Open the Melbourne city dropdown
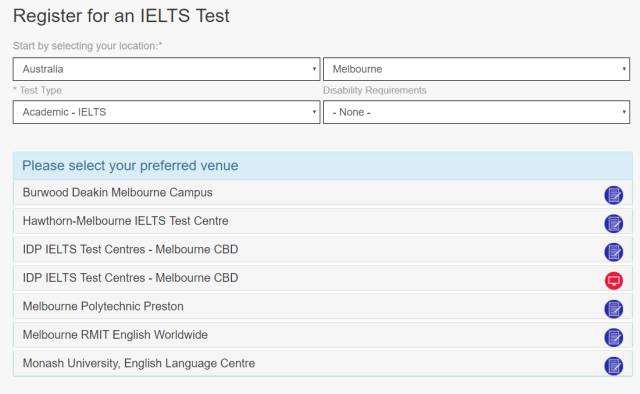Viewport: 640px width, 394px height. [x=476, y=69]
